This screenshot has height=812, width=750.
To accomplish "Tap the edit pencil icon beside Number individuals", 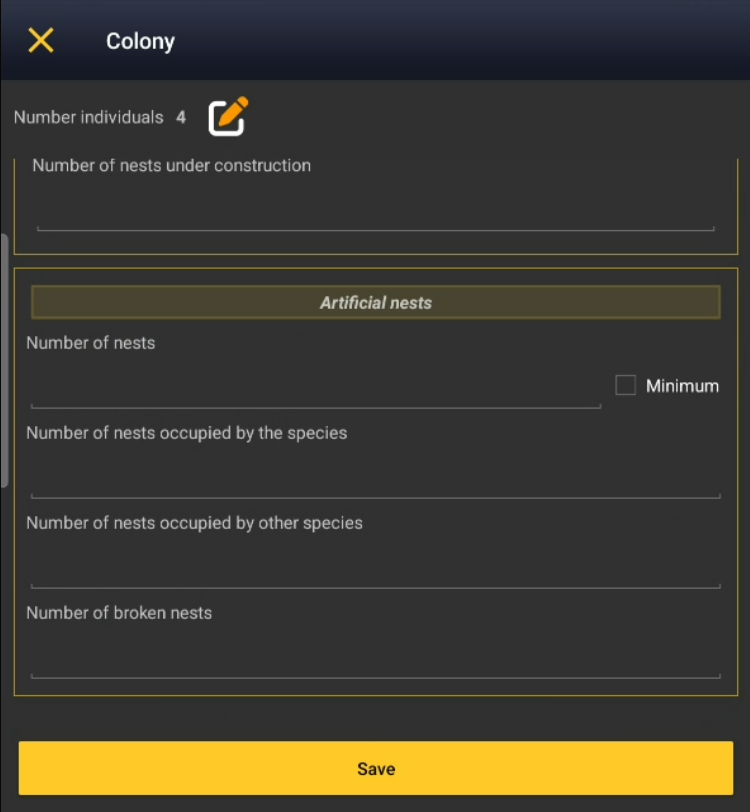I will tap(228, 116).
